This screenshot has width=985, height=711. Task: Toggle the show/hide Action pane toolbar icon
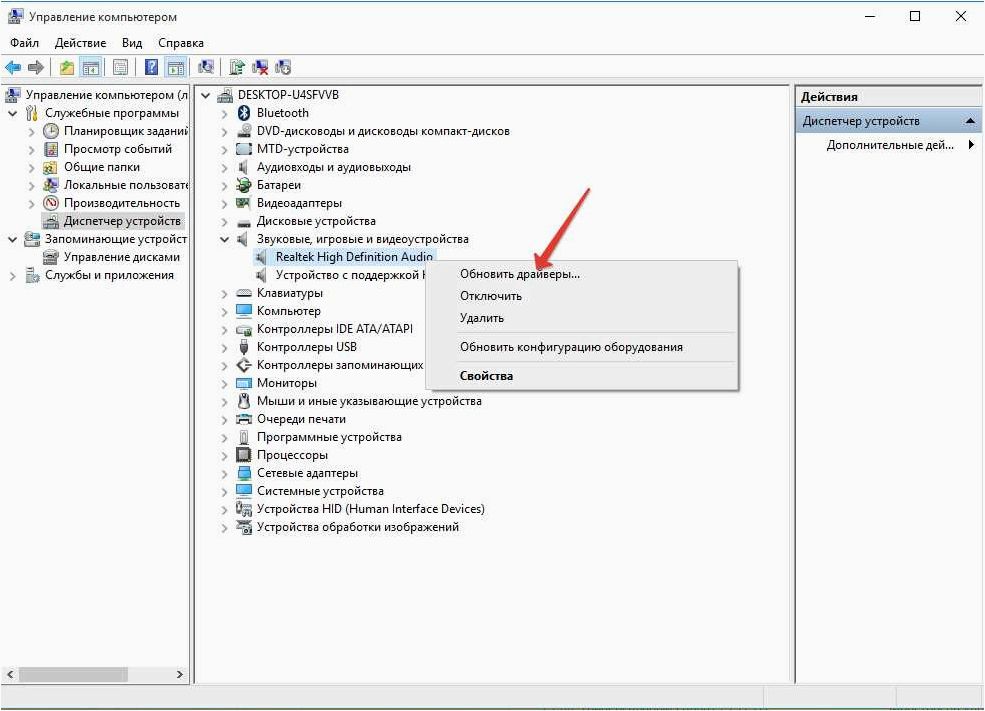[x=176, y=67]
